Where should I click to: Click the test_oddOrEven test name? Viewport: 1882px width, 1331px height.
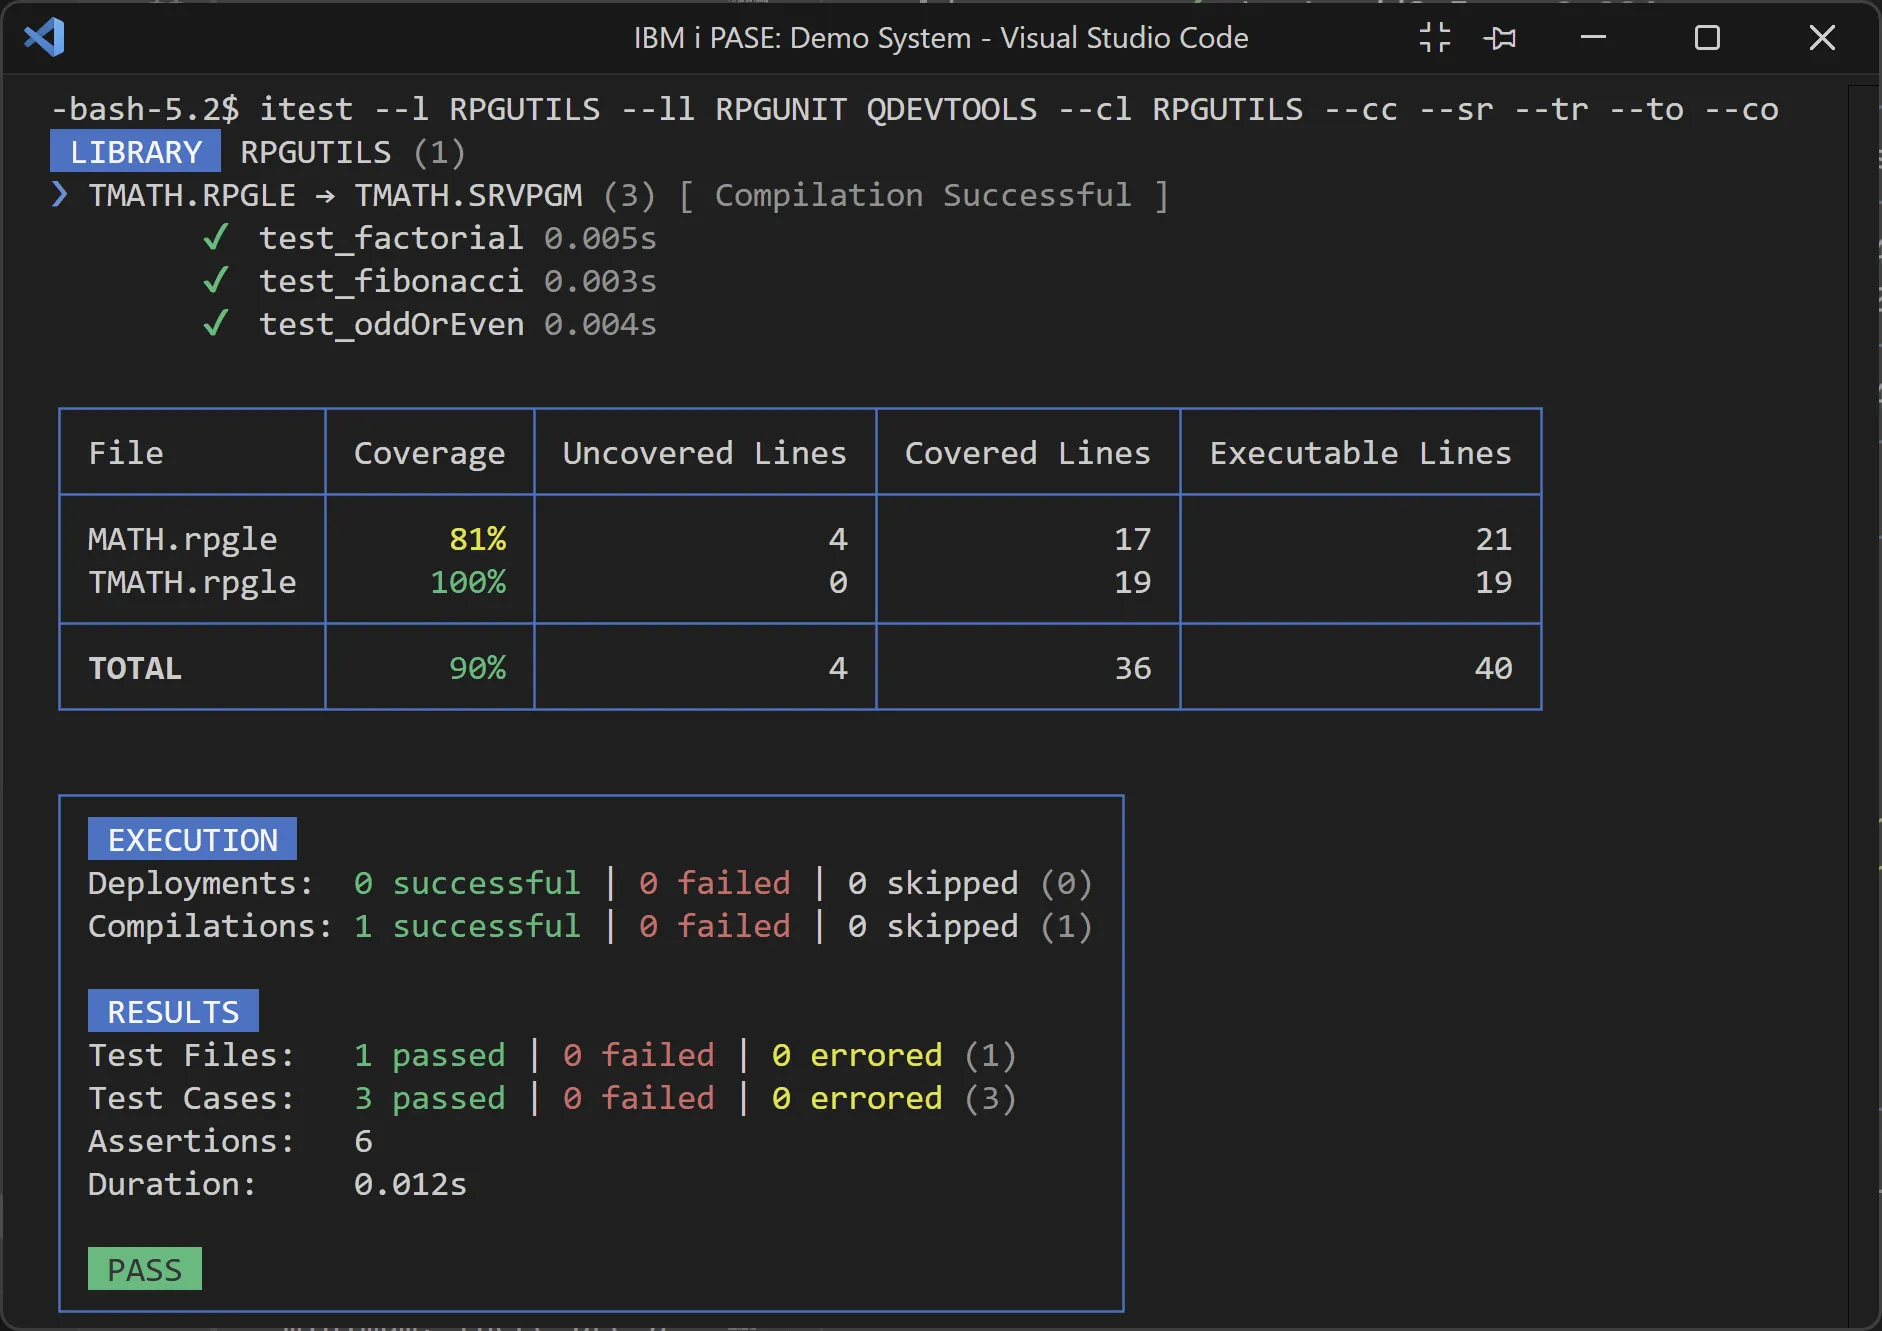pyautogui.click(x=391, y=324)
